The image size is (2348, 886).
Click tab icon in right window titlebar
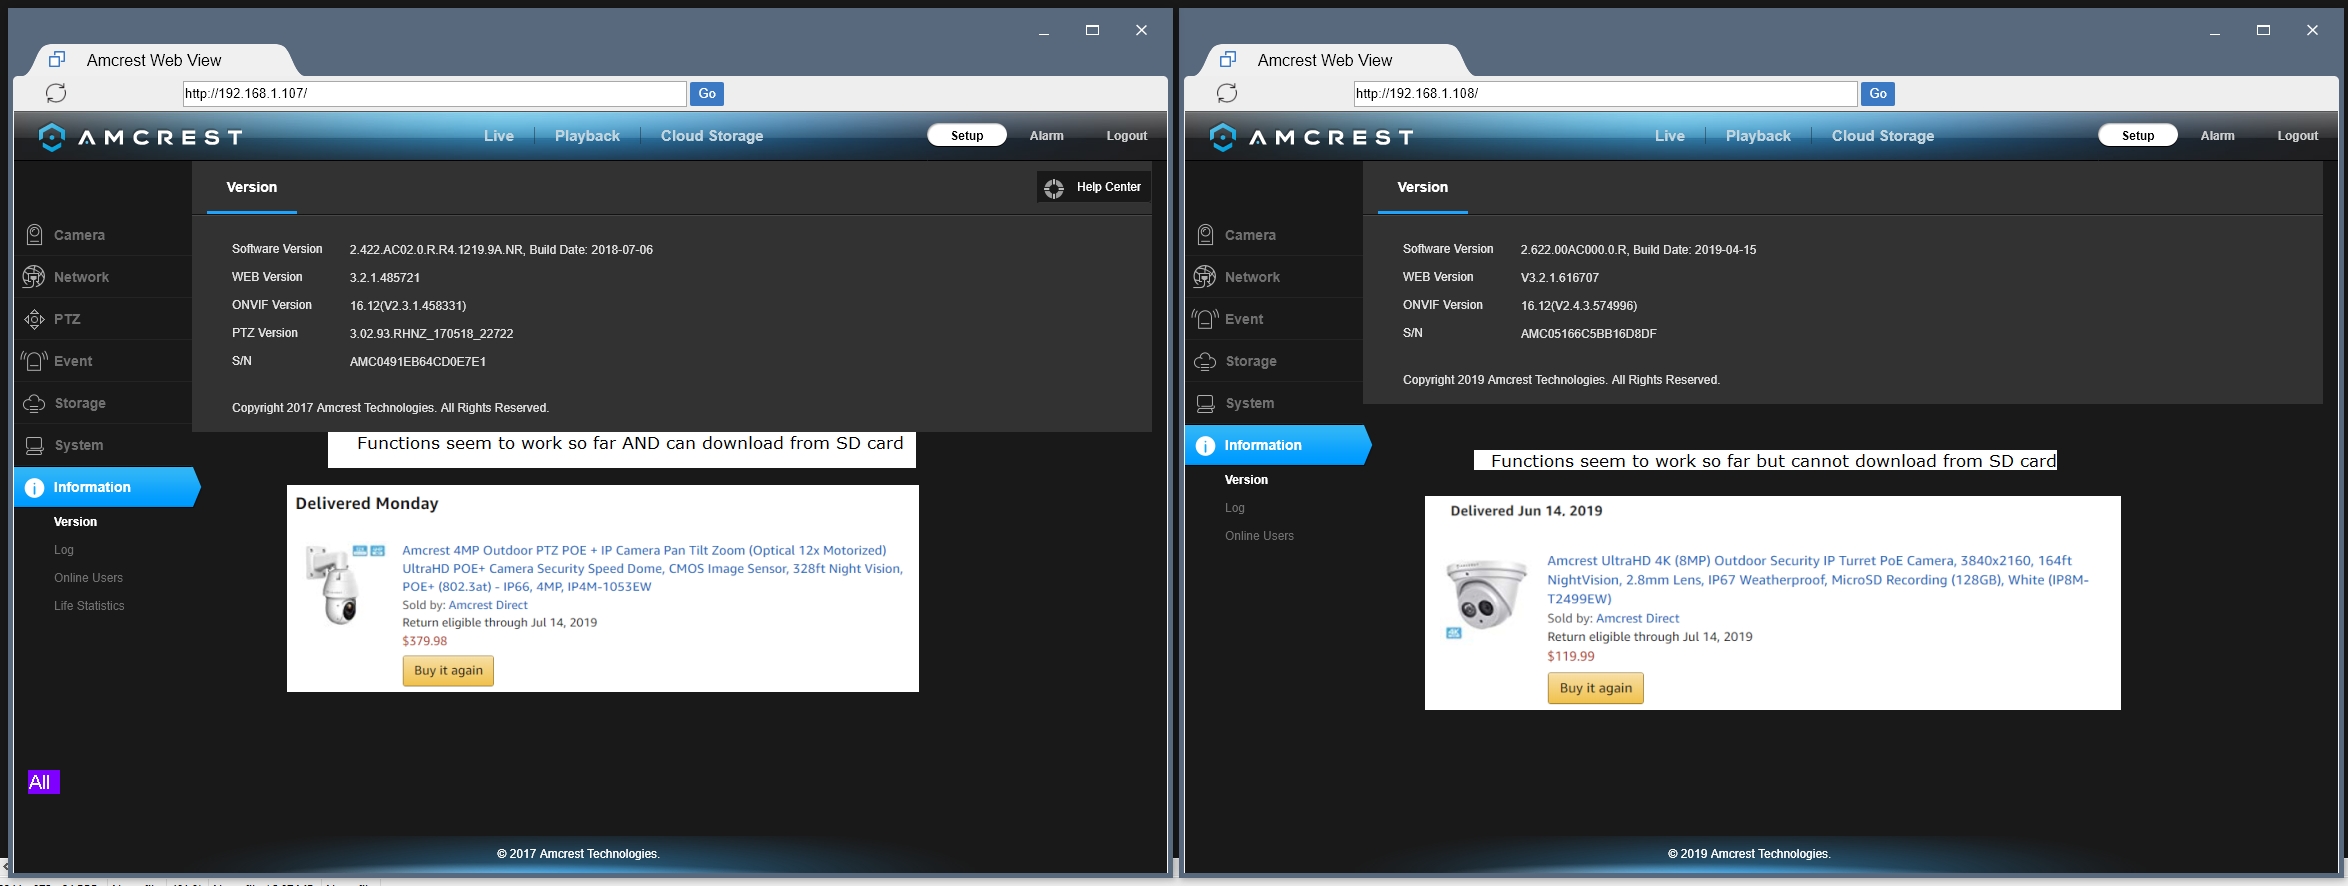click(x=1228, y=60)
